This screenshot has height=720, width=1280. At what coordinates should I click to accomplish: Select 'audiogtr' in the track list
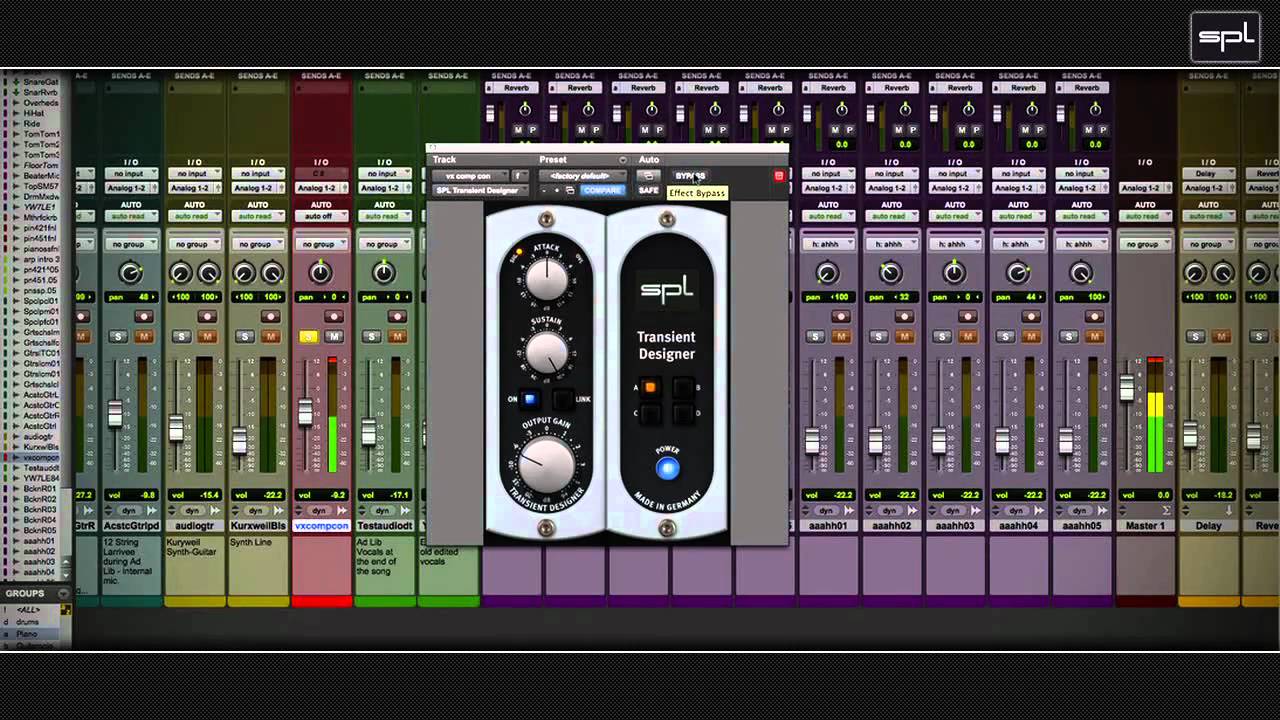pyautogui.click(x=39, y=437)
